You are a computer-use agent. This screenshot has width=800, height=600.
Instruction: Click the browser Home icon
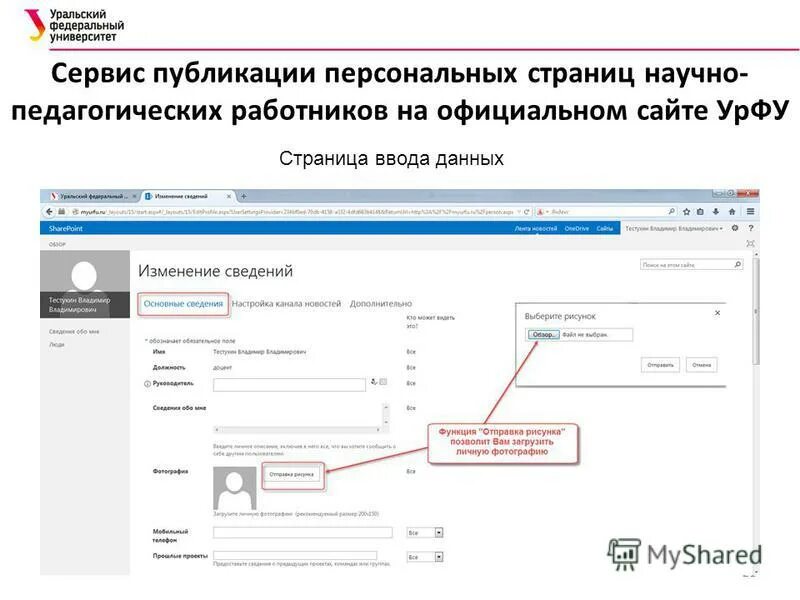pos(732,211)
